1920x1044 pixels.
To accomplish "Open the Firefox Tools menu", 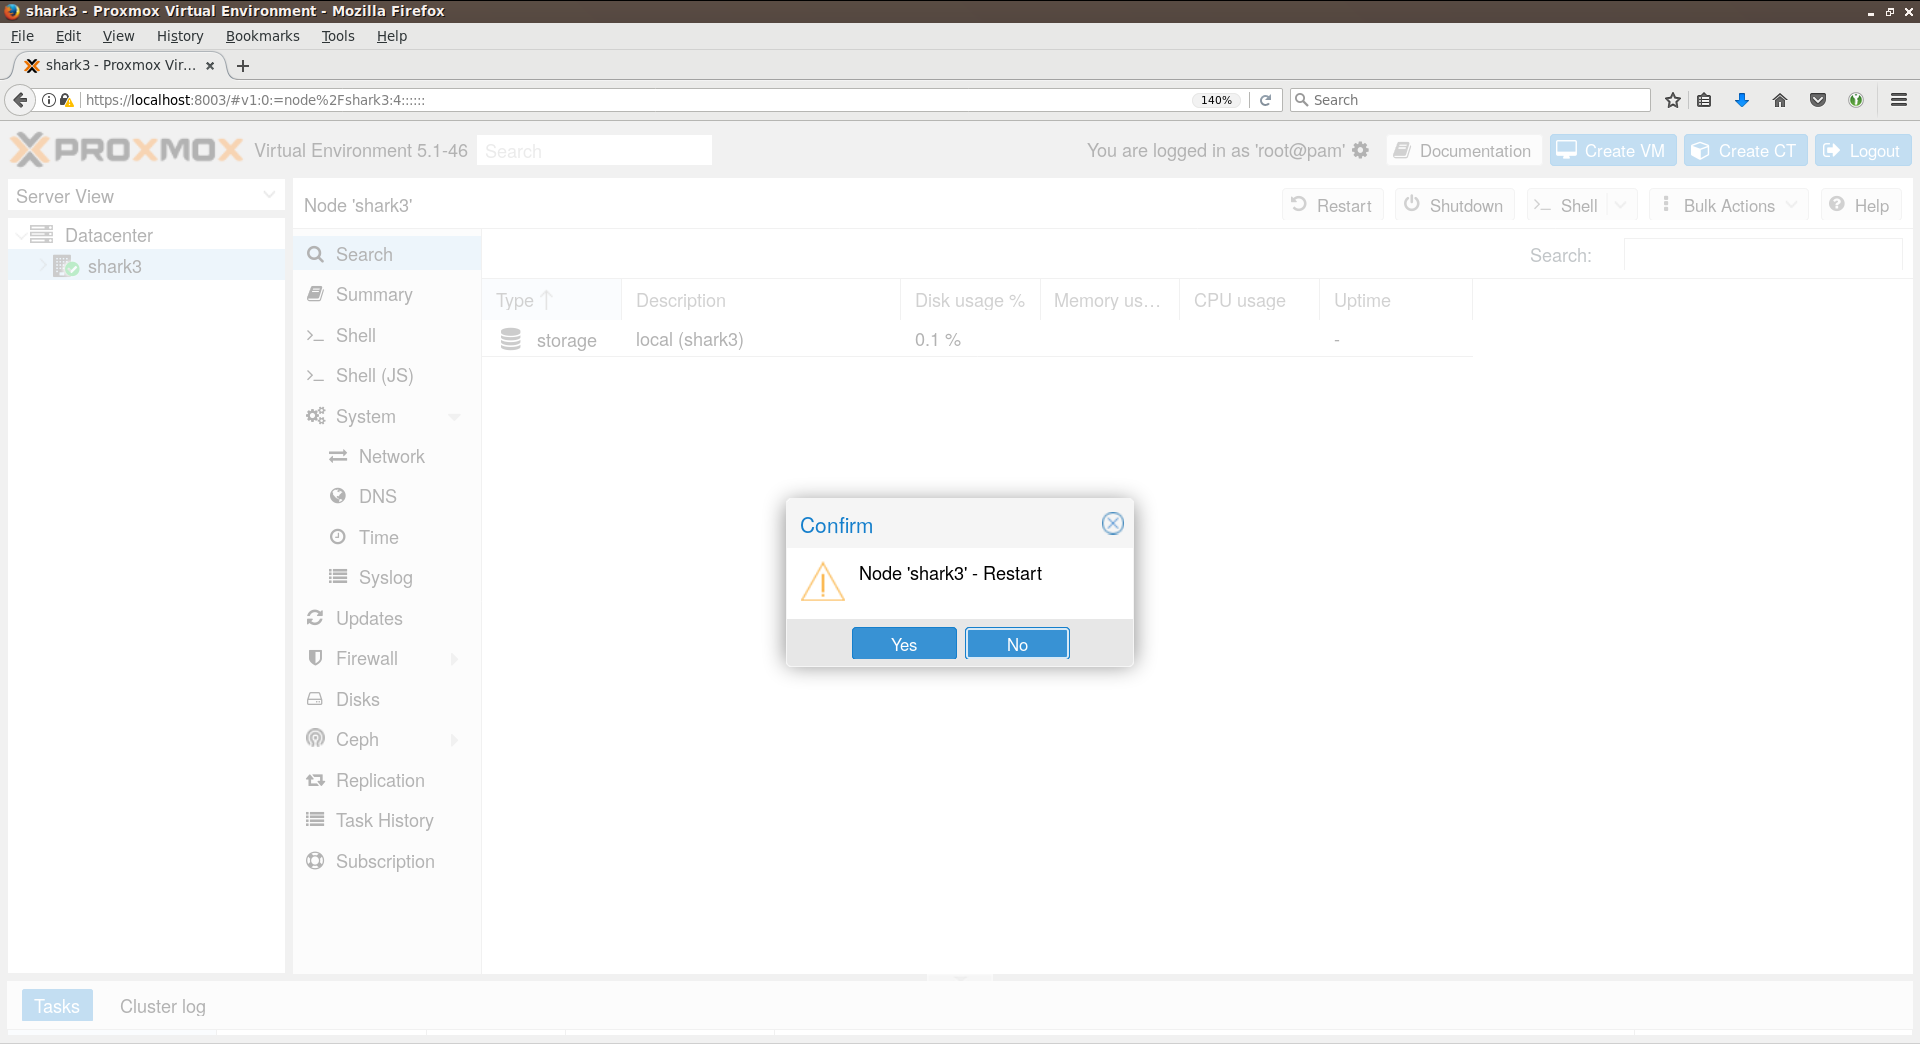I will click(x=338, y=36).
